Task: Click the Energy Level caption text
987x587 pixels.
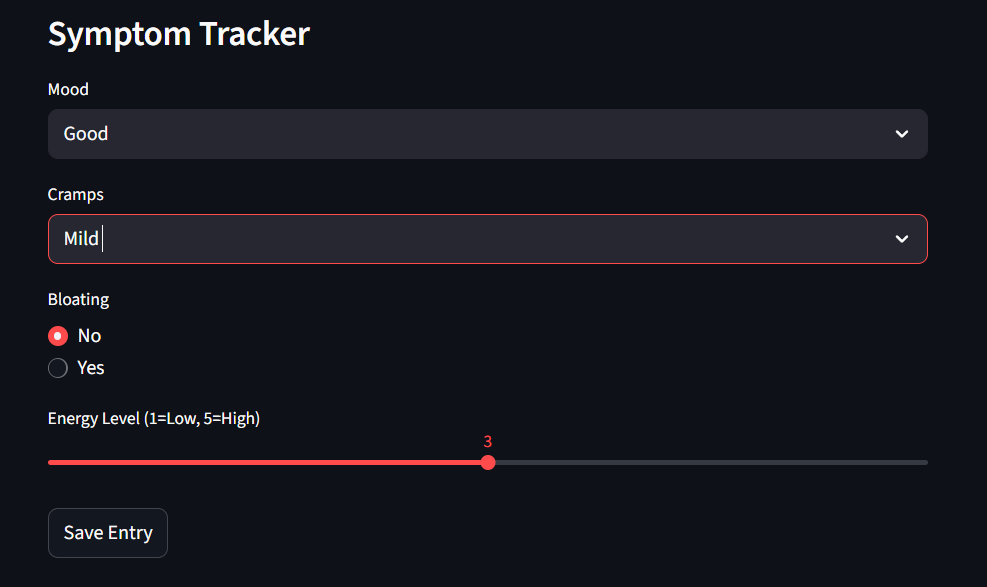Action: tap(153, 418)
